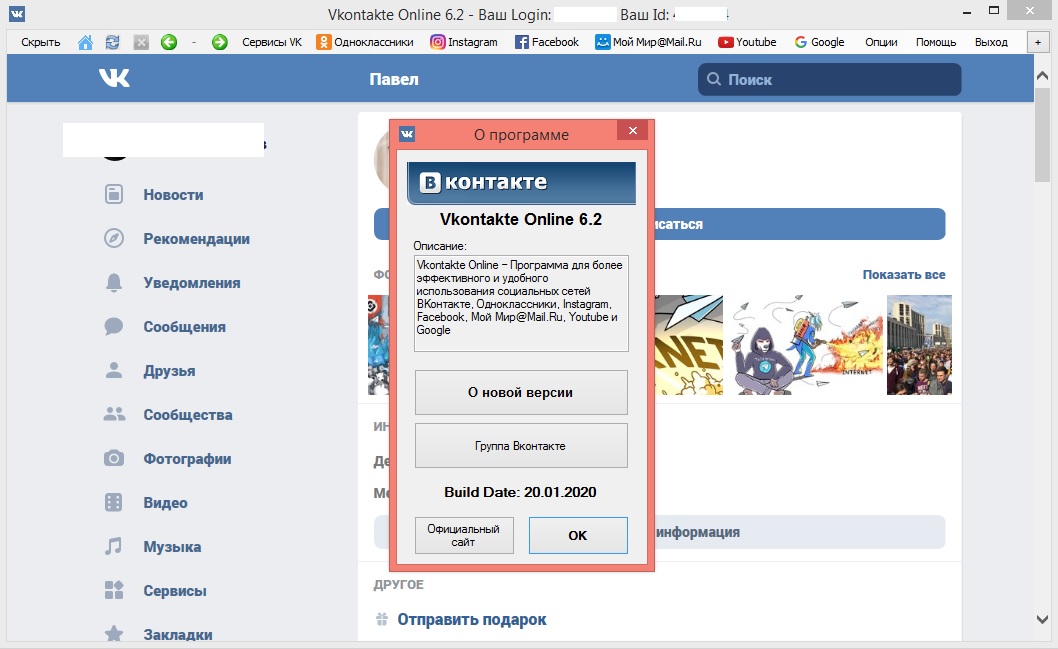
Task: Click the scrollbar up arrow
Action: (1042, 76)
